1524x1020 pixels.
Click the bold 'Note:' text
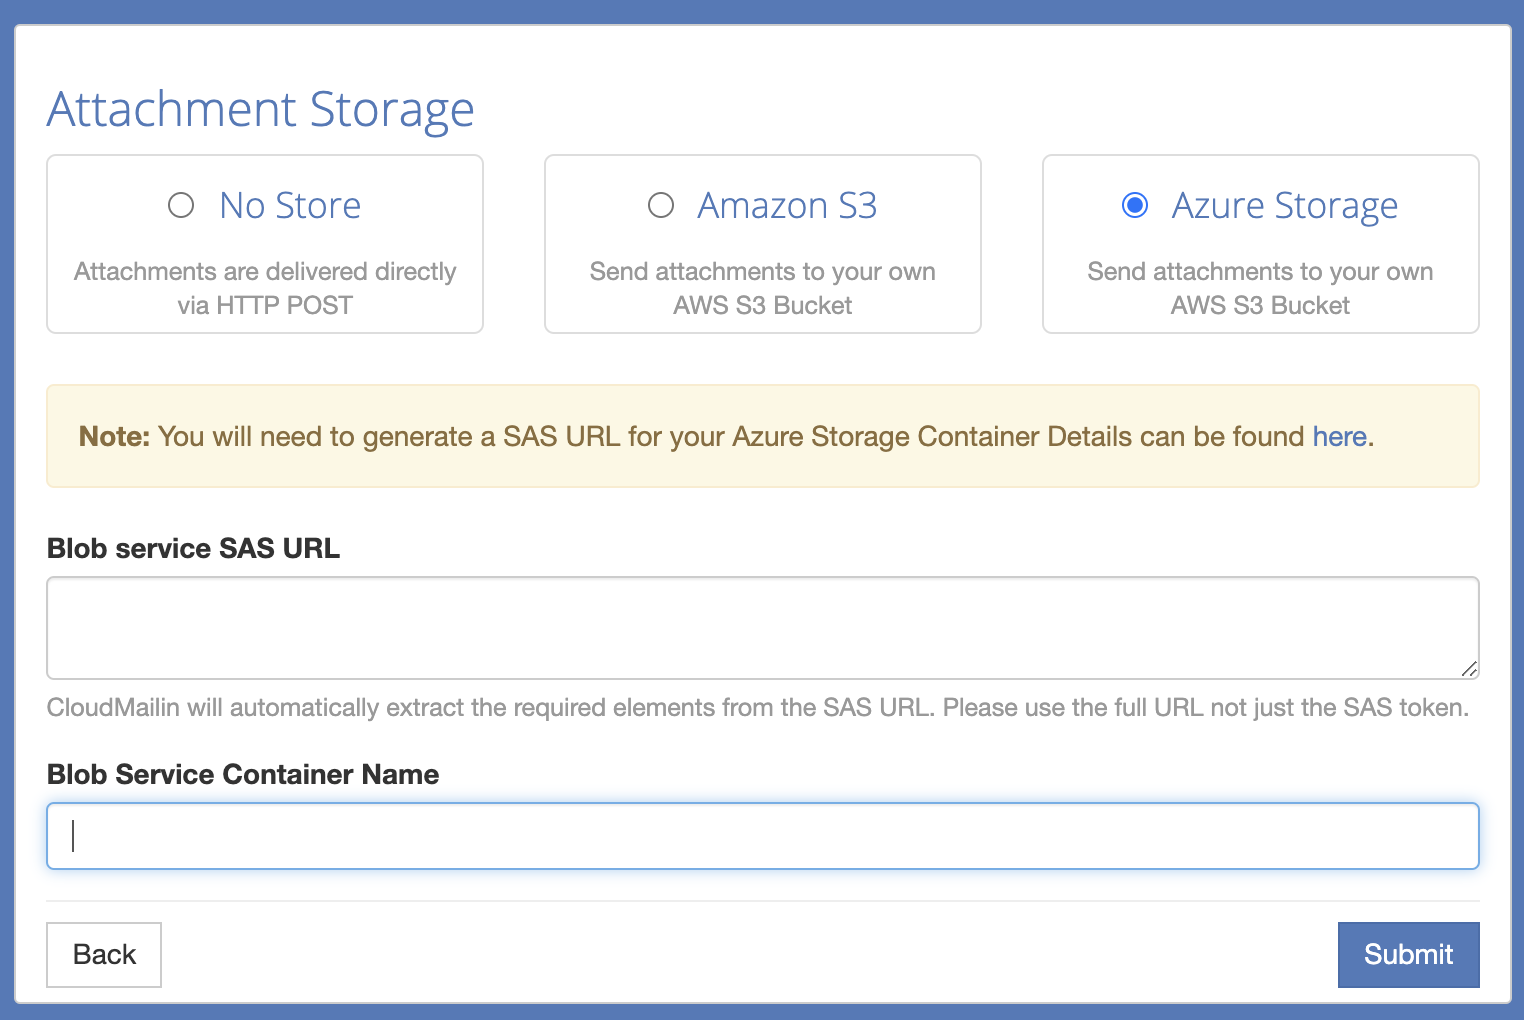(x=114, y=436)
